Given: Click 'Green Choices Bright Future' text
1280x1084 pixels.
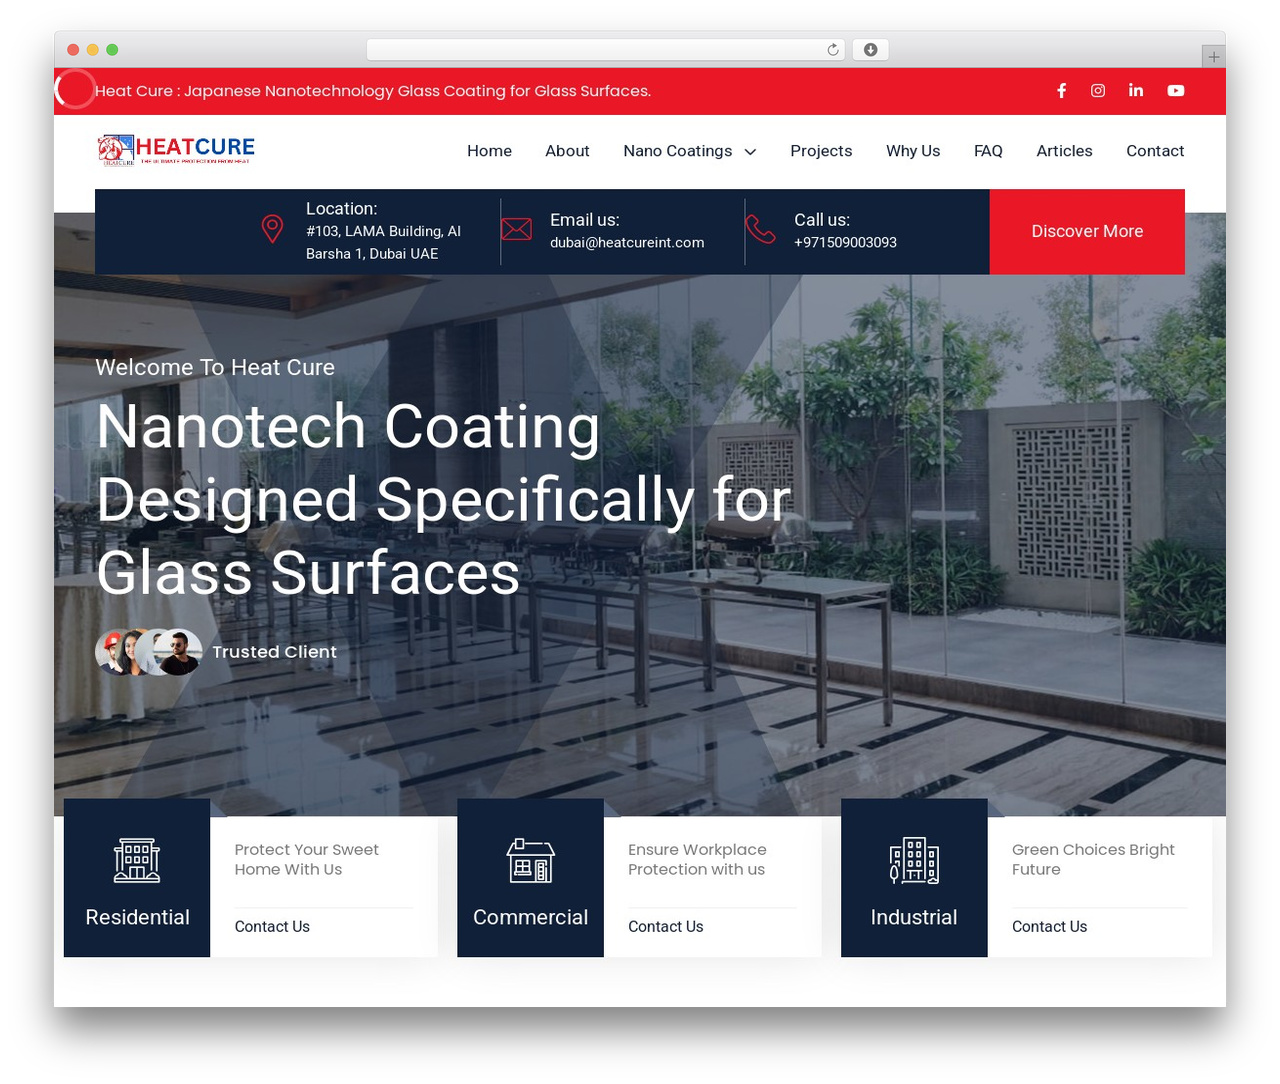Looking at the screenshot, I should tap(1093, 859).
